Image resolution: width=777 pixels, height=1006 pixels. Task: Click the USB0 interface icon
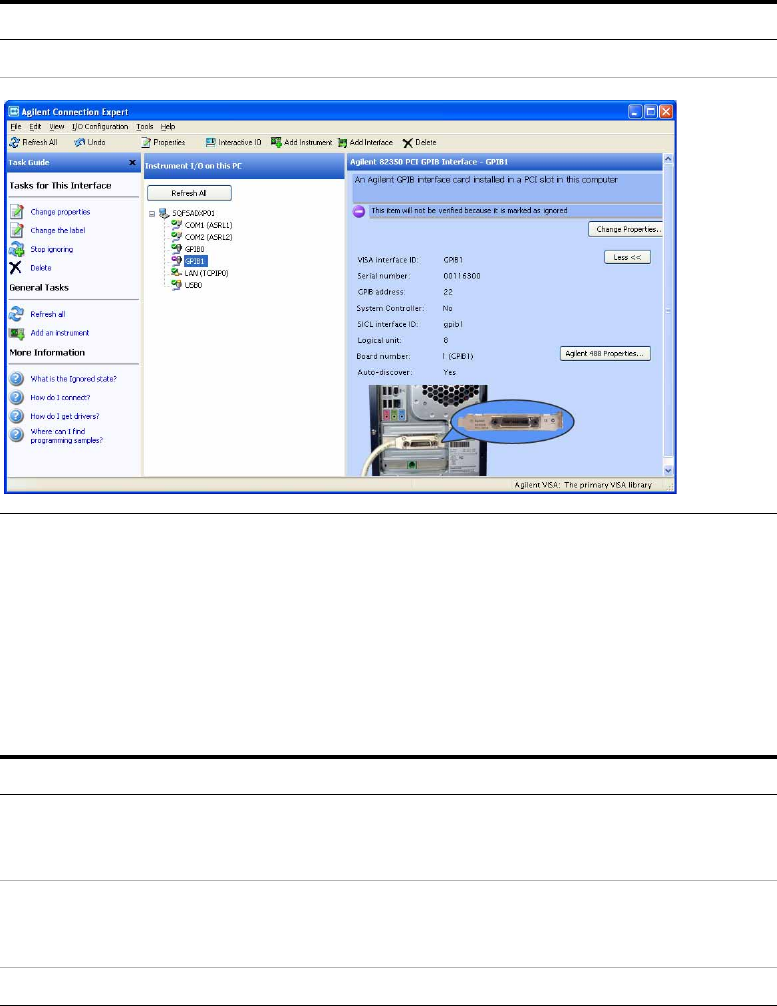tap(176, 285)
